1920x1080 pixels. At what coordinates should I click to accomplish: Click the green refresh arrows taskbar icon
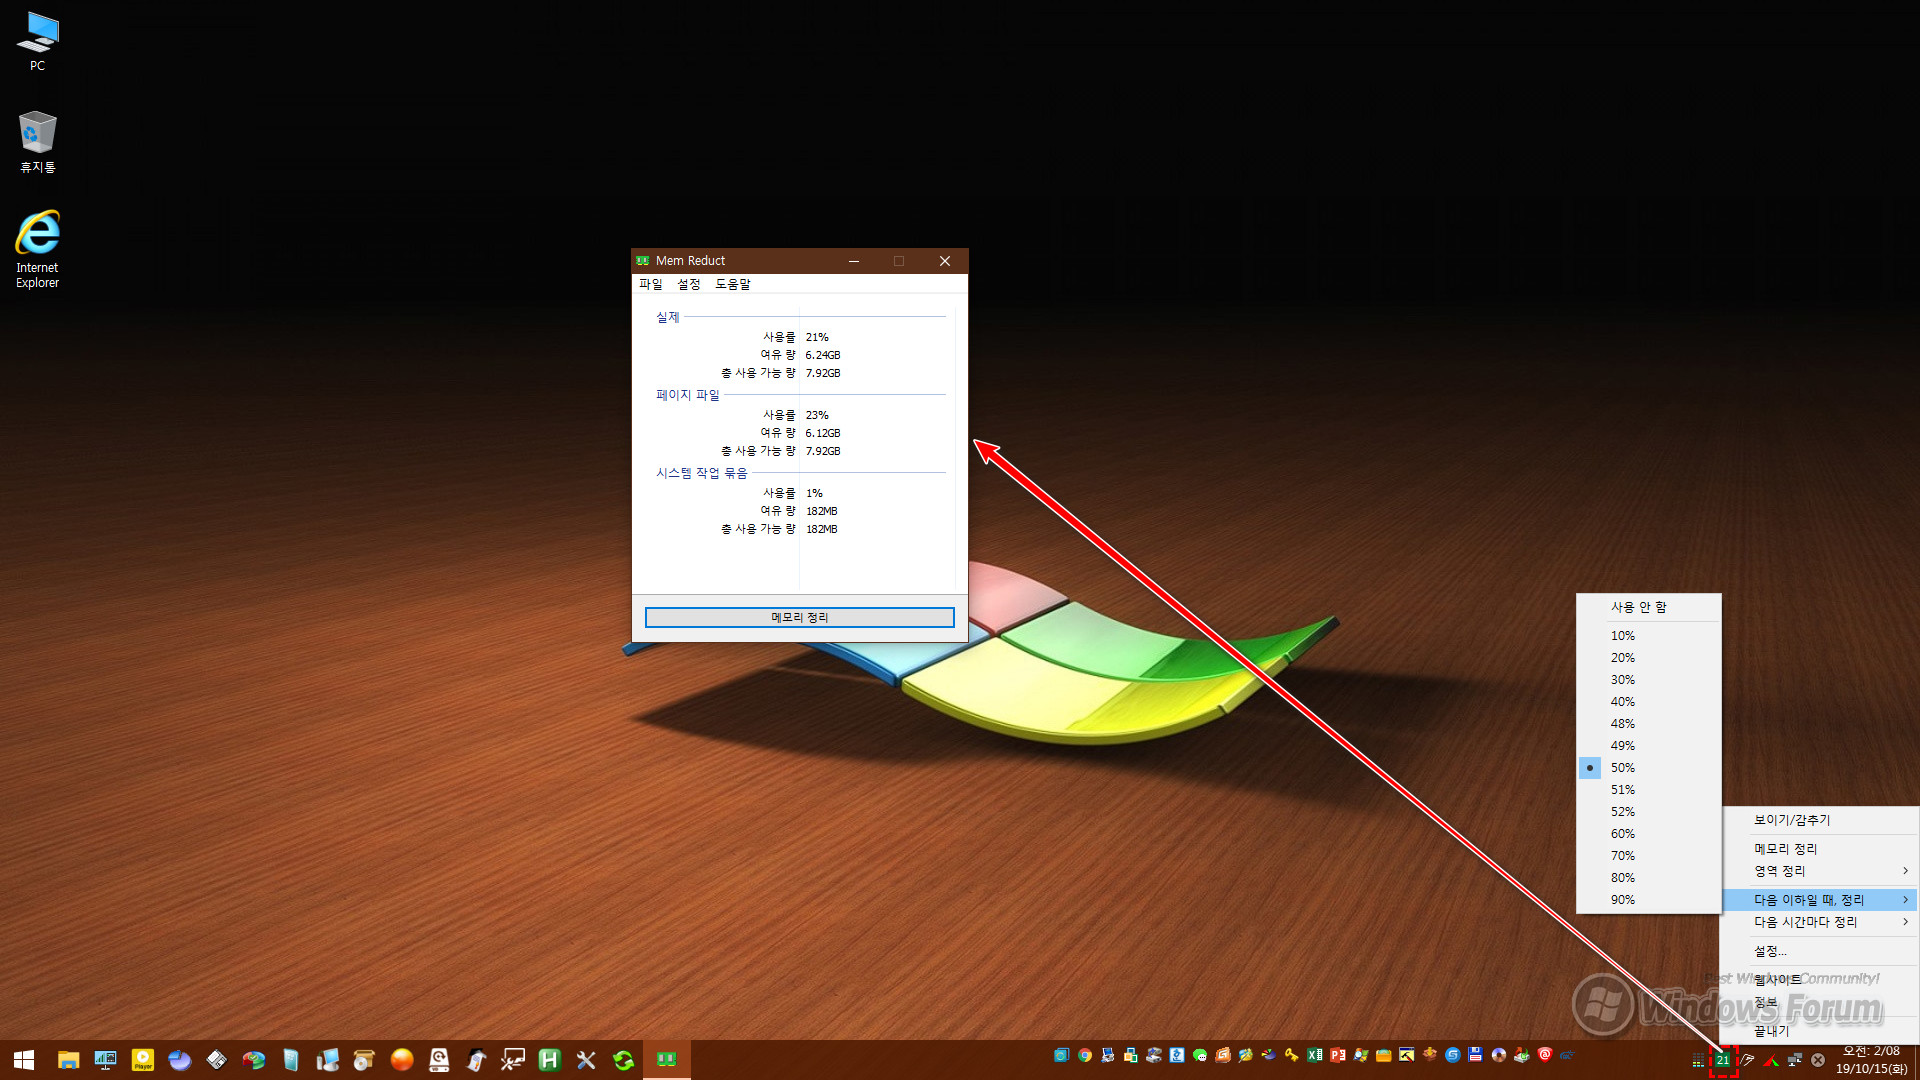coord(623,1060)
